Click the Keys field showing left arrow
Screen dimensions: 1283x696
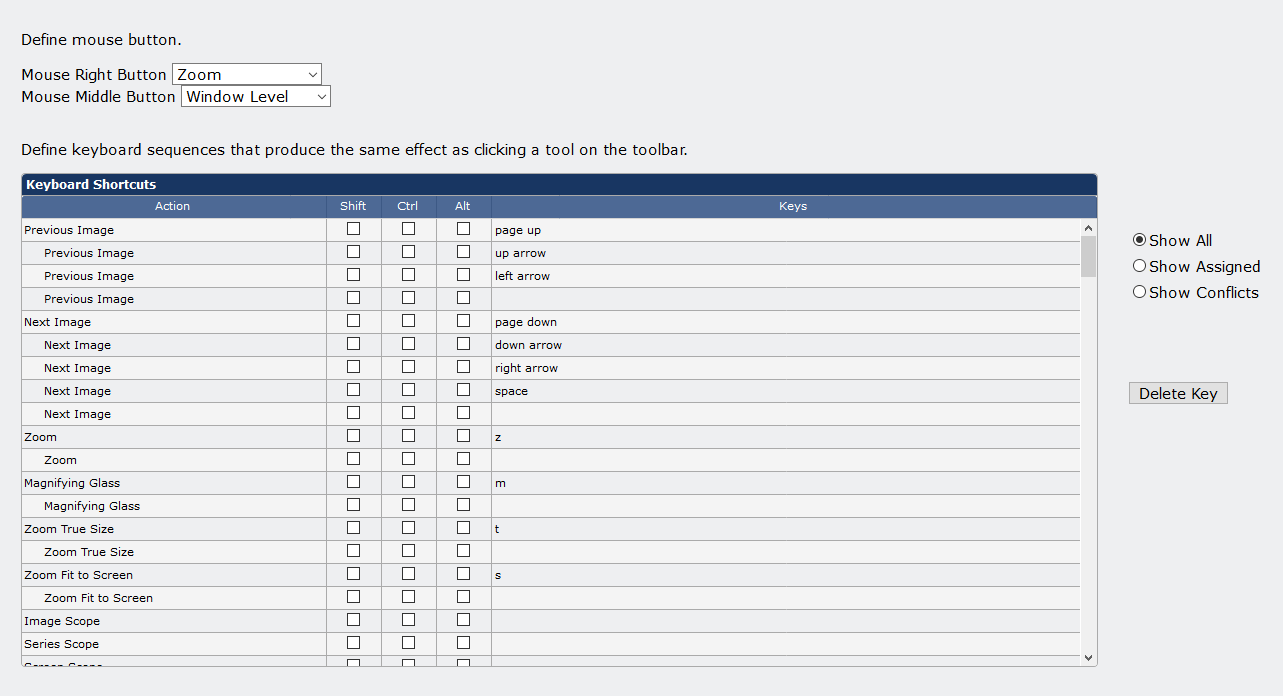click(785, 276)
